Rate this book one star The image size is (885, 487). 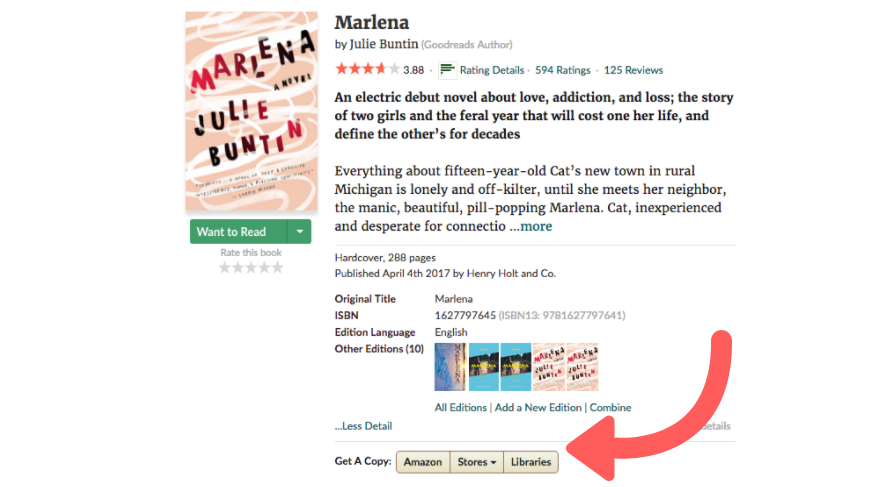coord(225,267)
